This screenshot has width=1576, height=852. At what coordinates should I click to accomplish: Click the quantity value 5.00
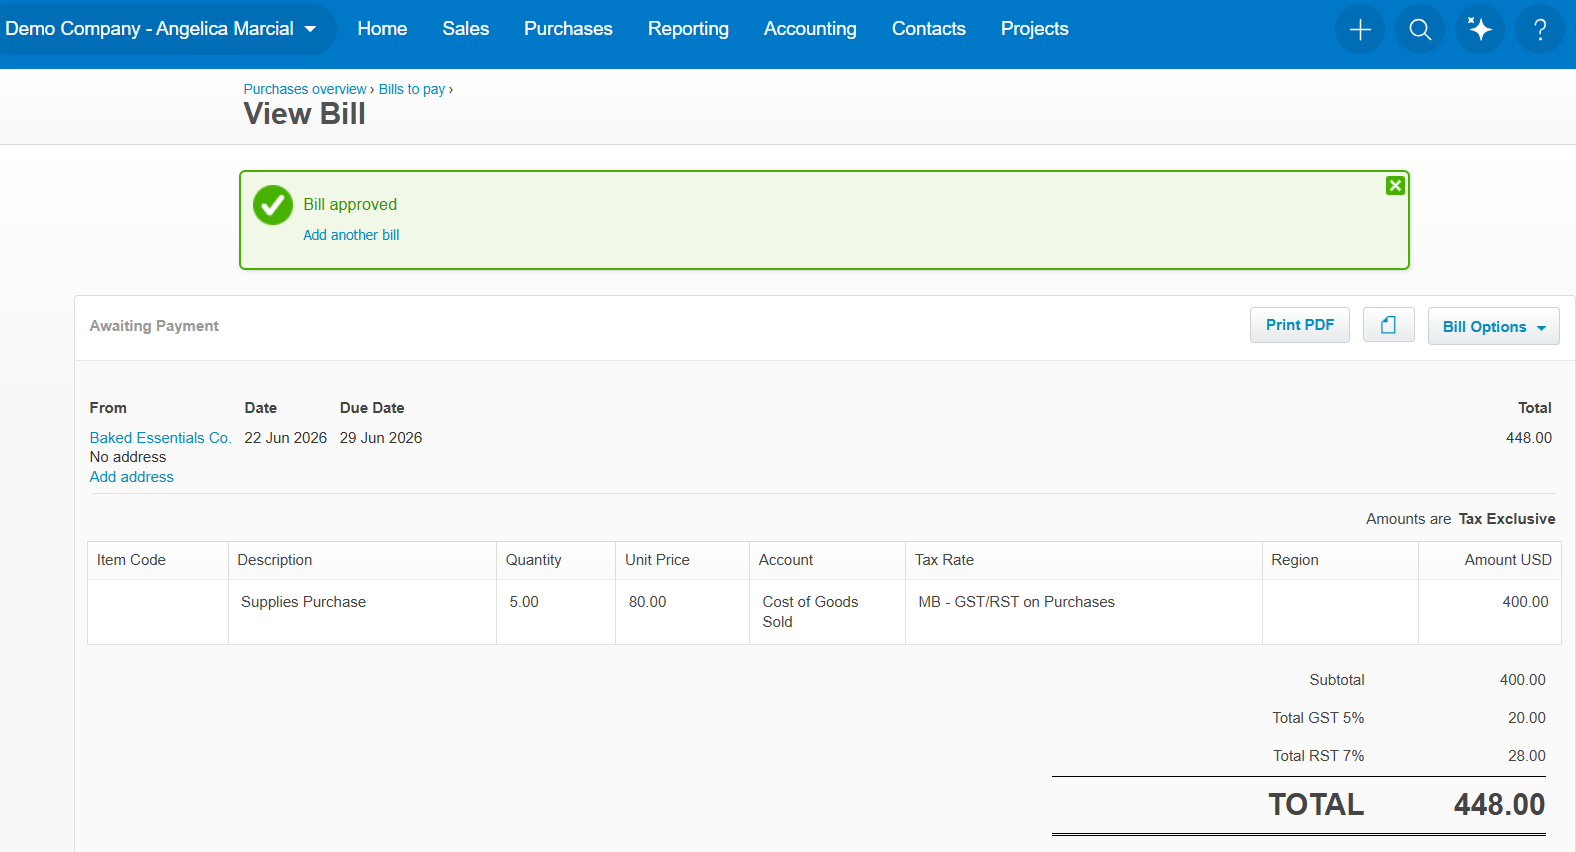click(x=524, y=602)
